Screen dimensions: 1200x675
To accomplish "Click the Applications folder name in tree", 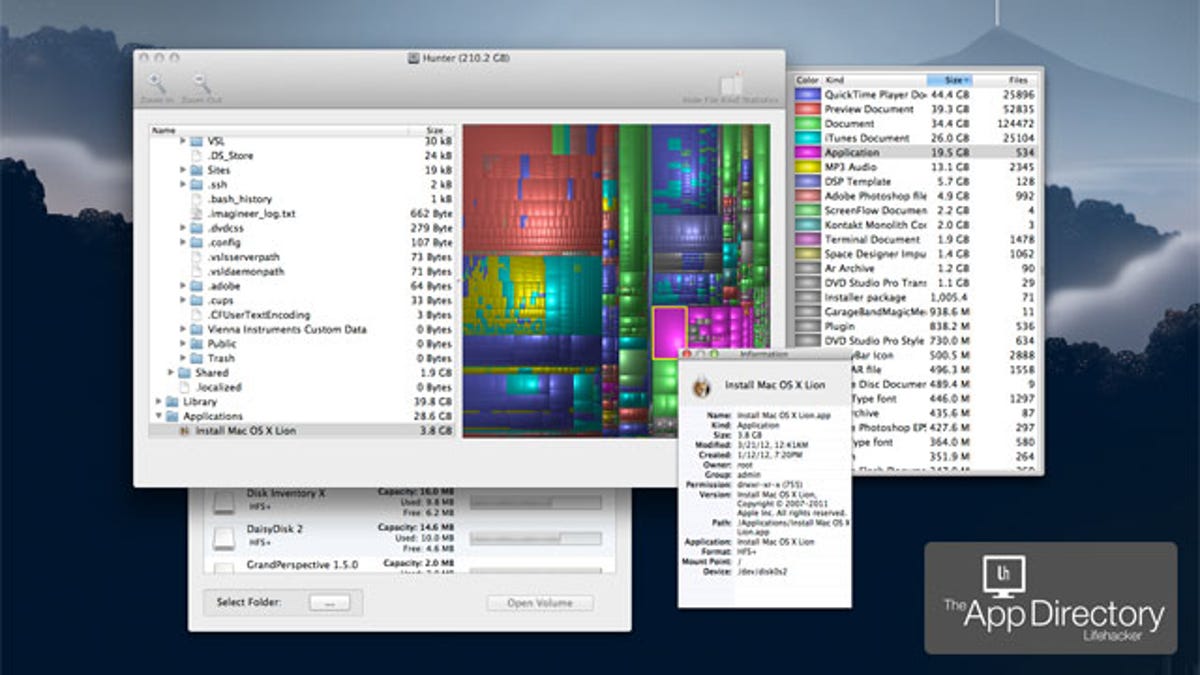I will (213, 416).
